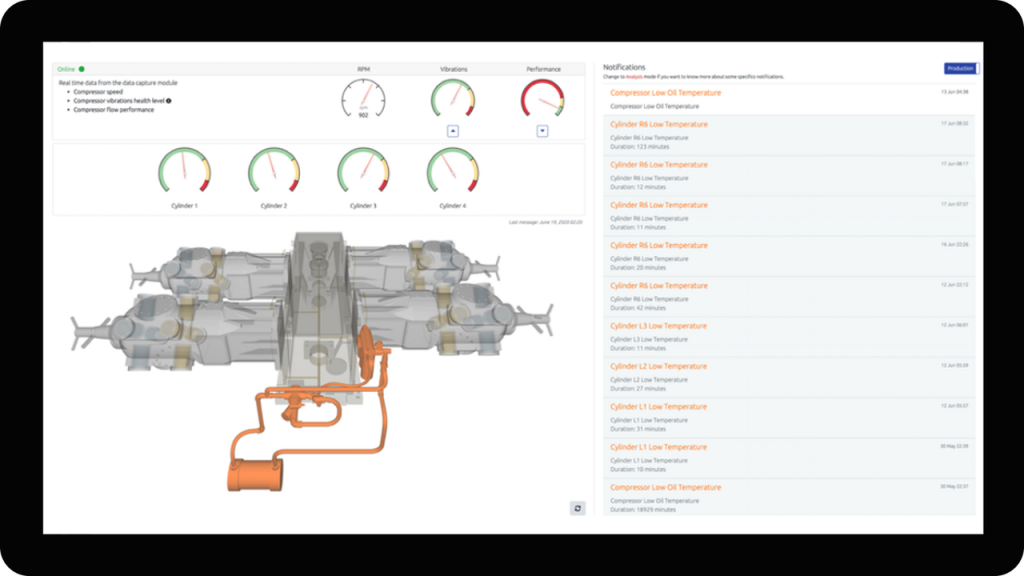Image resolution: width=1024 pixels, height=576 pixels.
Task: Toggle the Production mode switch
Action: pyautogui.click(x=961, y=68)
